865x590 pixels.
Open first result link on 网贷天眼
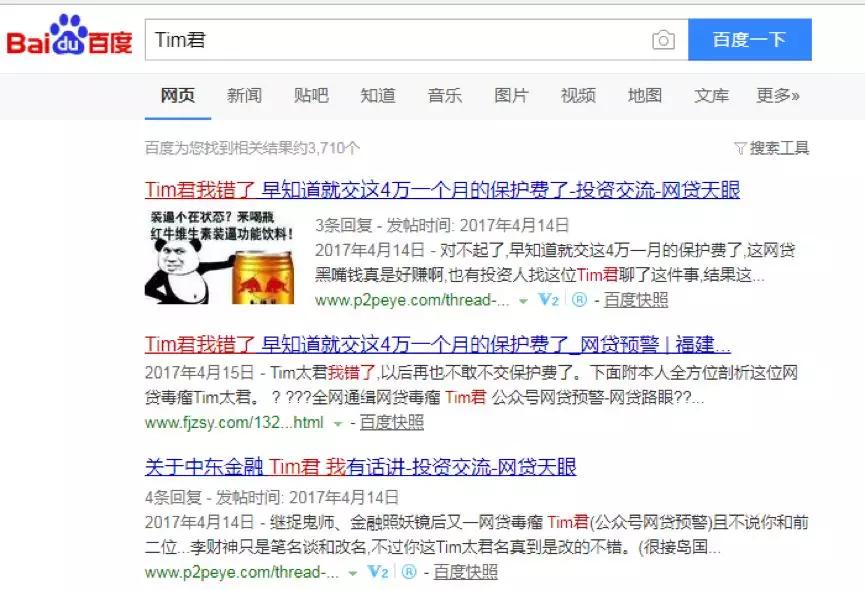[442, 190]
